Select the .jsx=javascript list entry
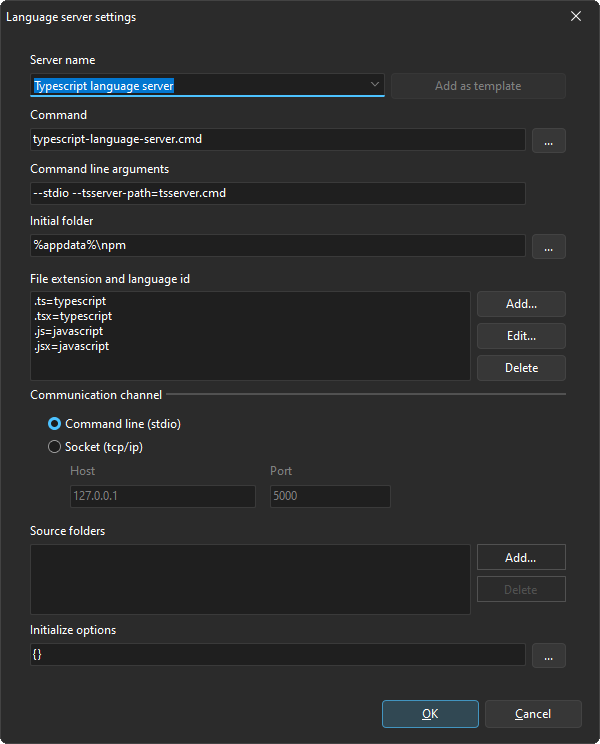This screenshot has width=600, height=744. [x=71, y=346]
